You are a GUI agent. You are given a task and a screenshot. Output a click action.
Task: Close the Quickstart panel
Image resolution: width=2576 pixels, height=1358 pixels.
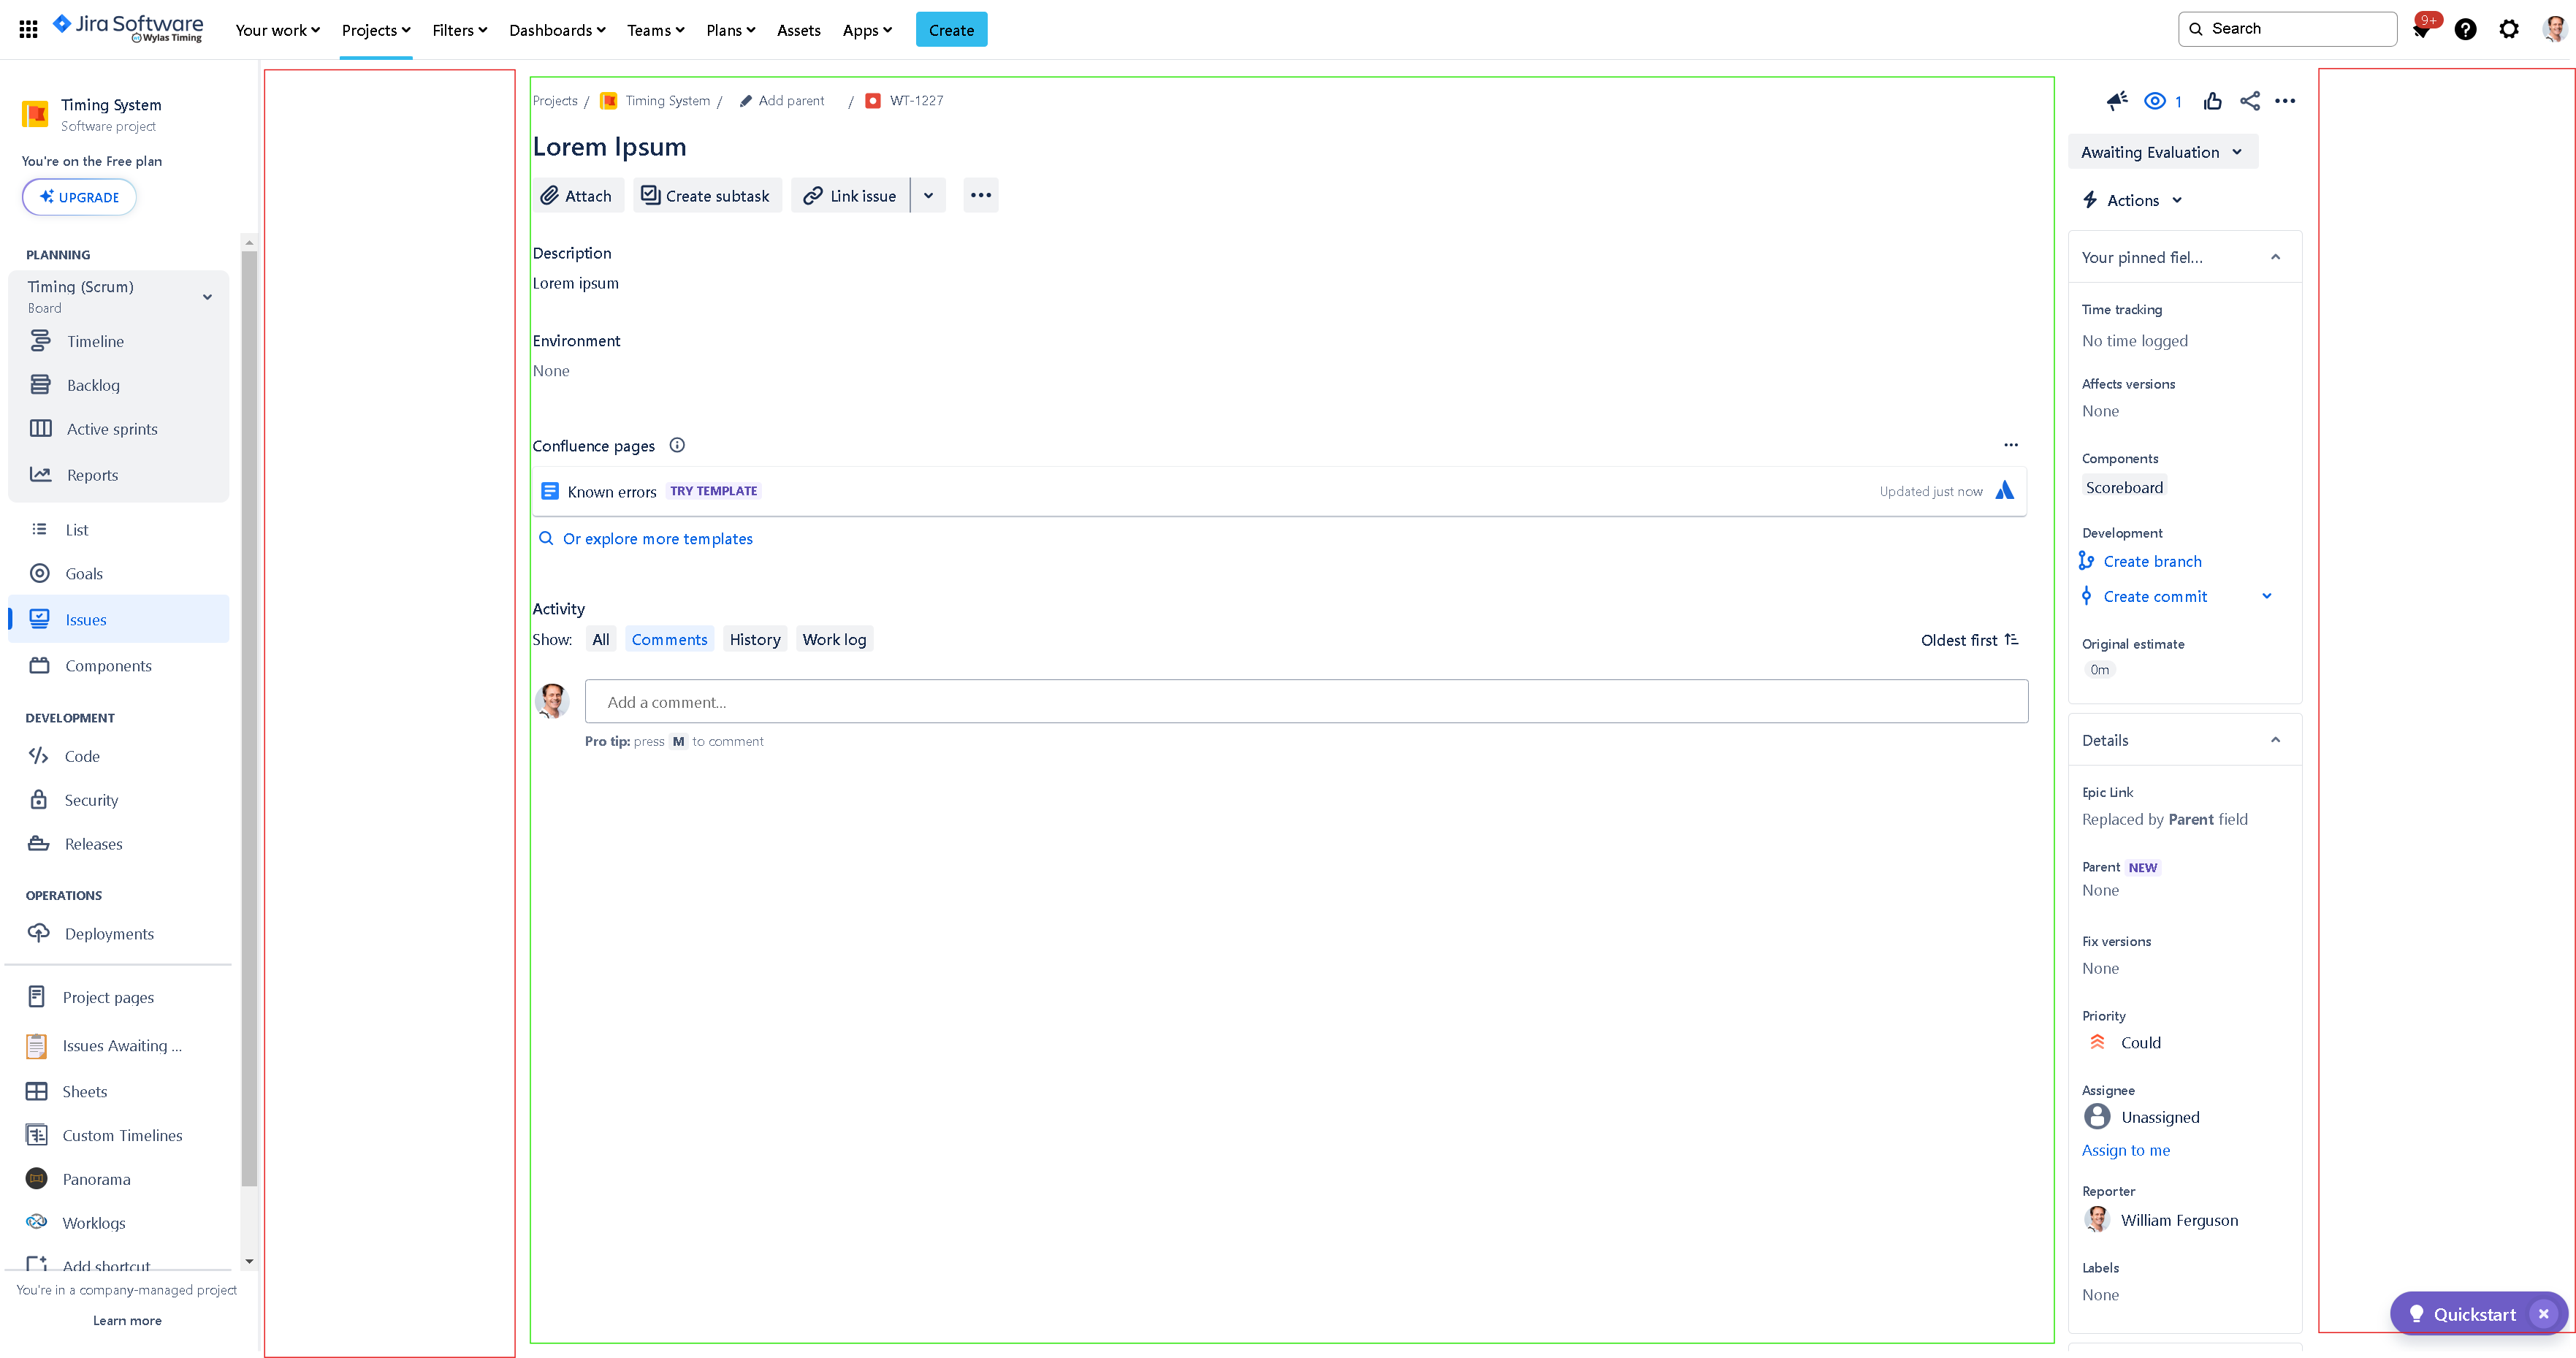click(x=2543, y=1314)
